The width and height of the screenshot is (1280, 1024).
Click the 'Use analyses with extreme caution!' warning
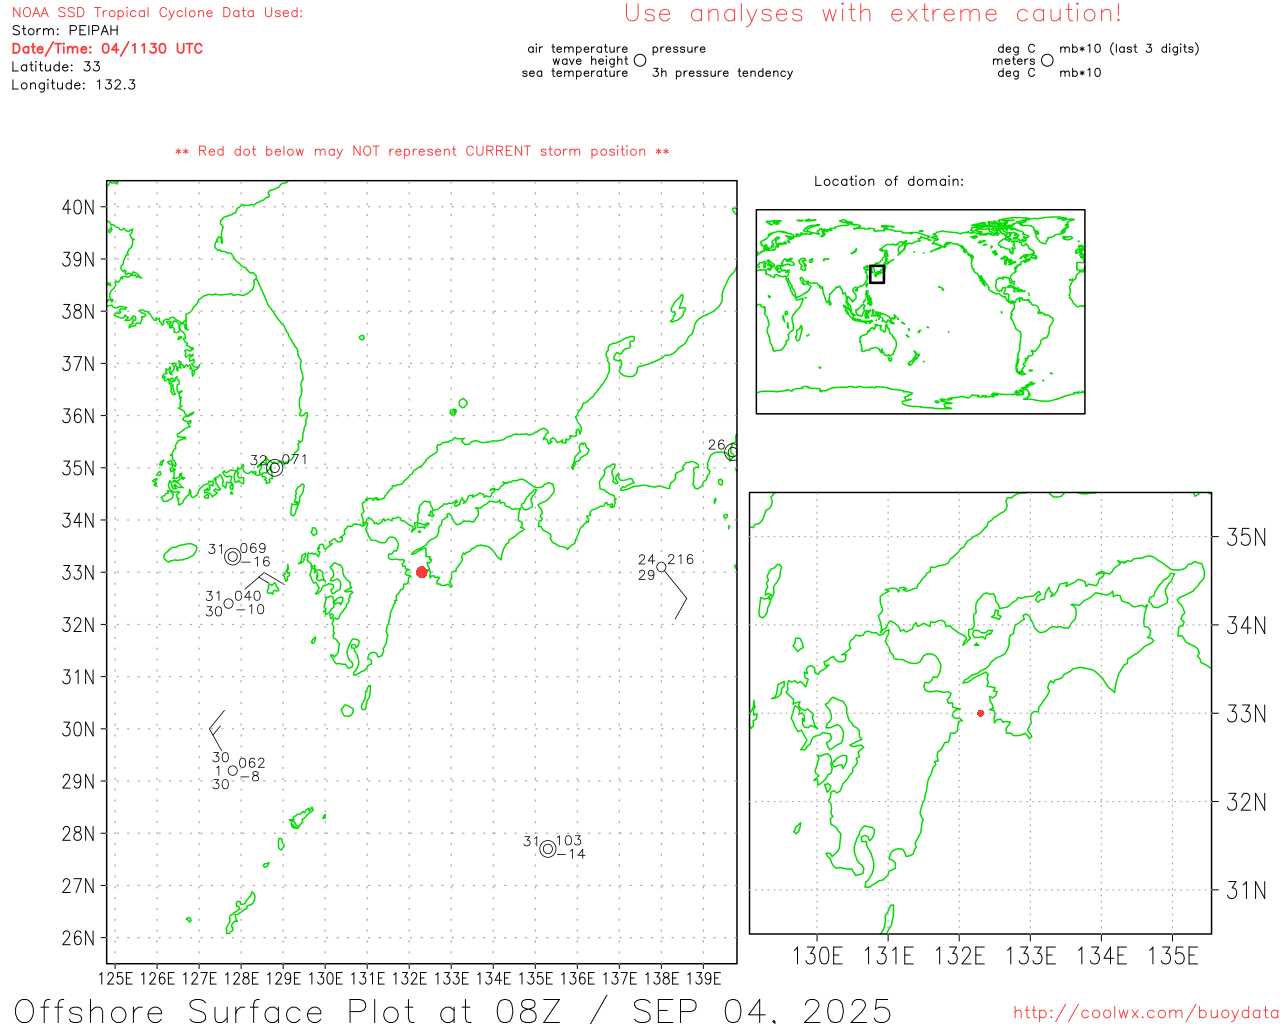(873, 13)
